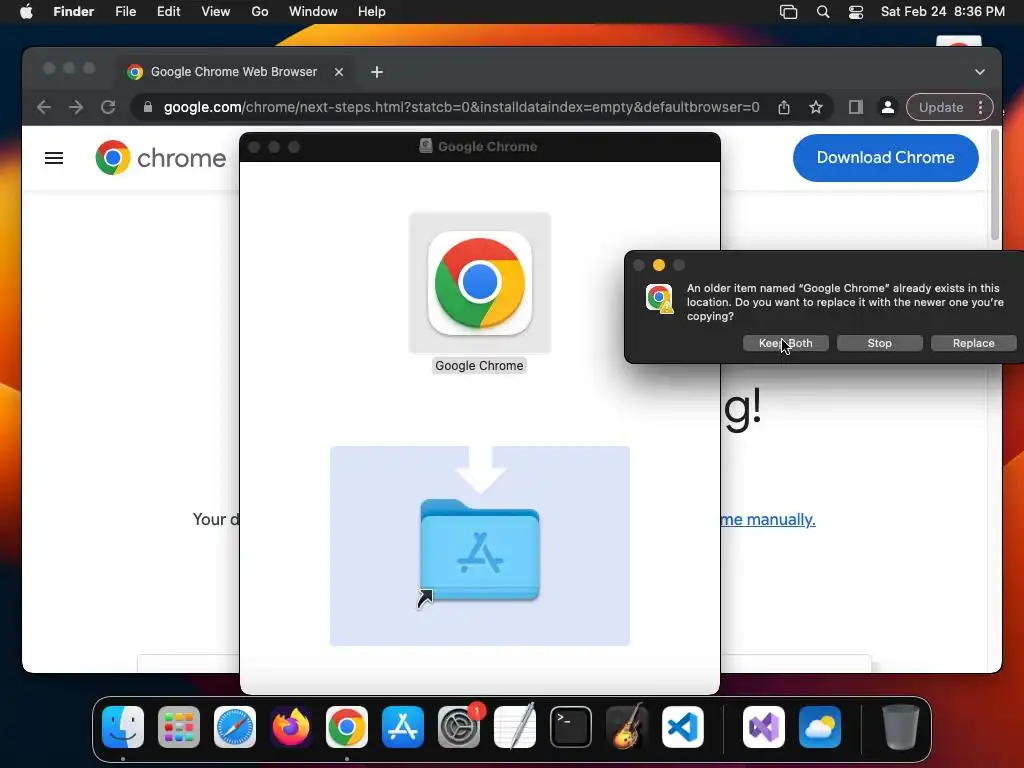Open Finder from the Dock
Viewport: 1024px width, 768px height.
tap(123, 727)
